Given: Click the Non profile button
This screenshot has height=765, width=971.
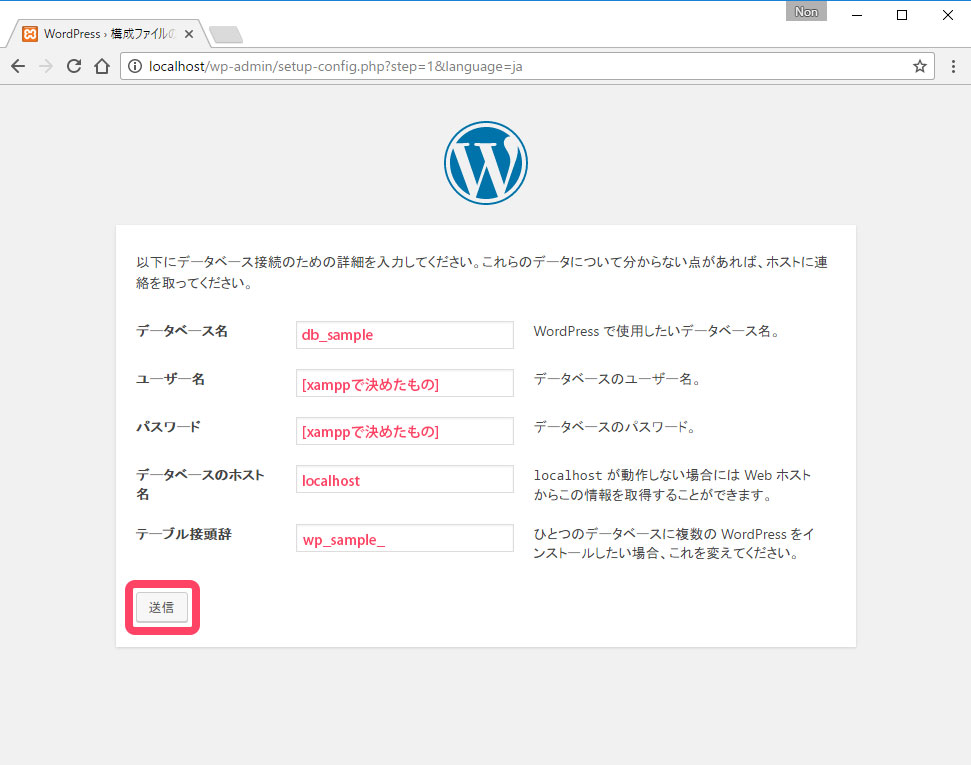Looking at the screenshot, I should (806, 11).
